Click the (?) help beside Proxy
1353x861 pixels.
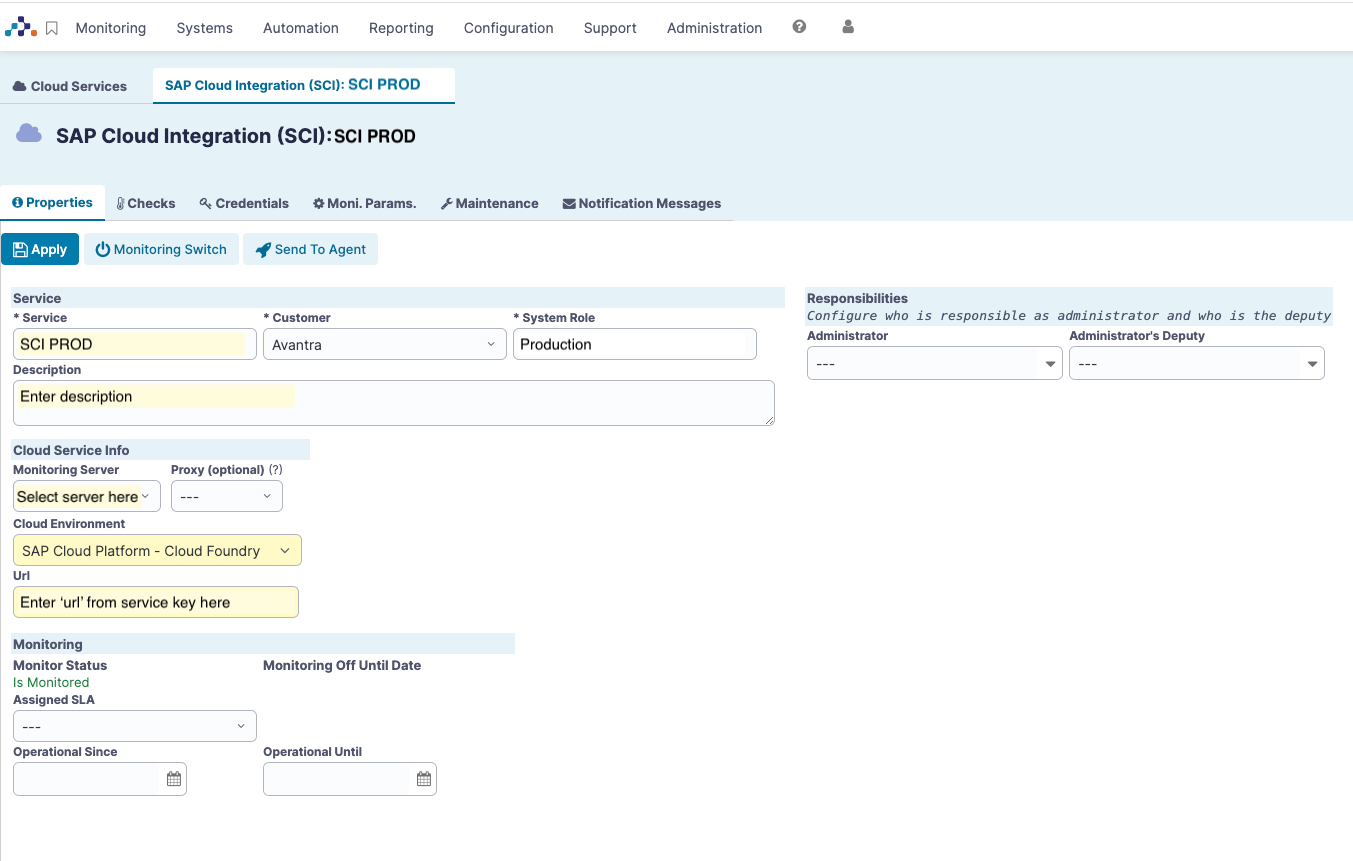275,470
